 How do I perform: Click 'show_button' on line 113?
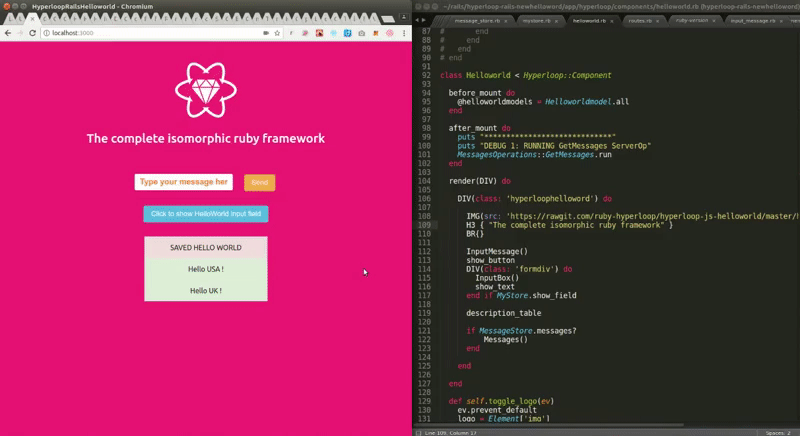coord(490,261)
